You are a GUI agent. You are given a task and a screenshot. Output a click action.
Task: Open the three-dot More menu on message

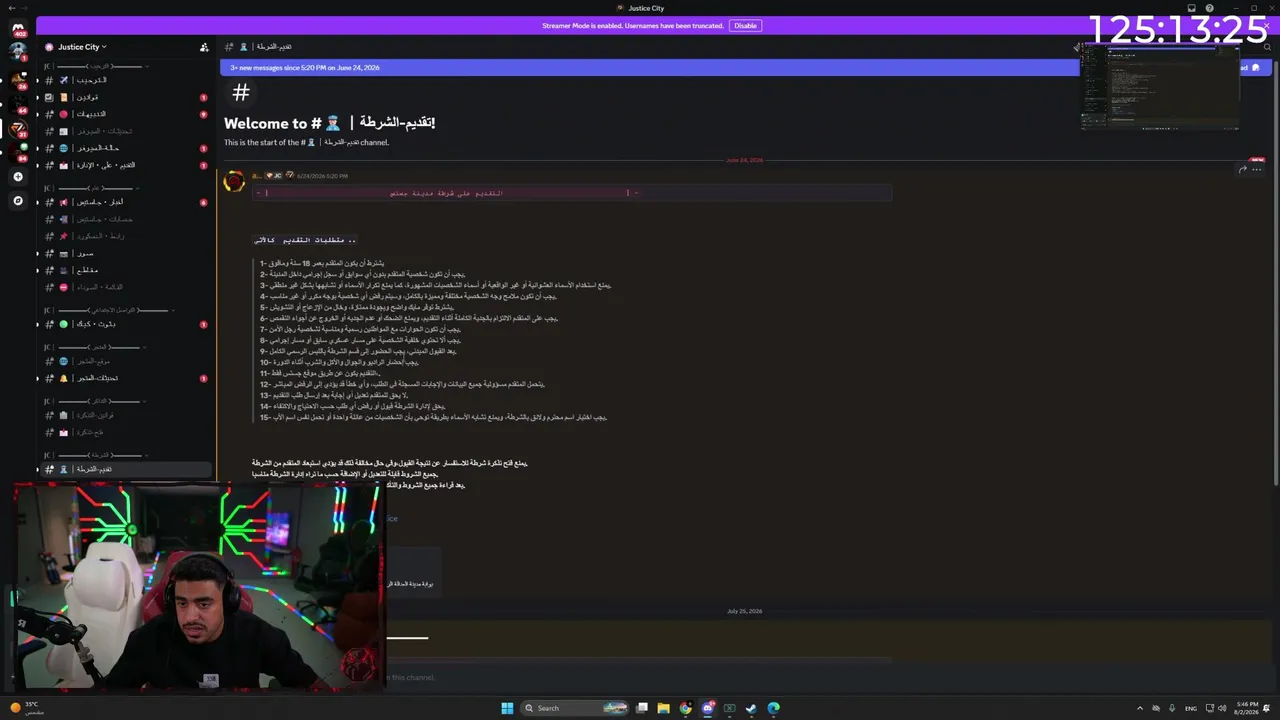[1257, 169]
